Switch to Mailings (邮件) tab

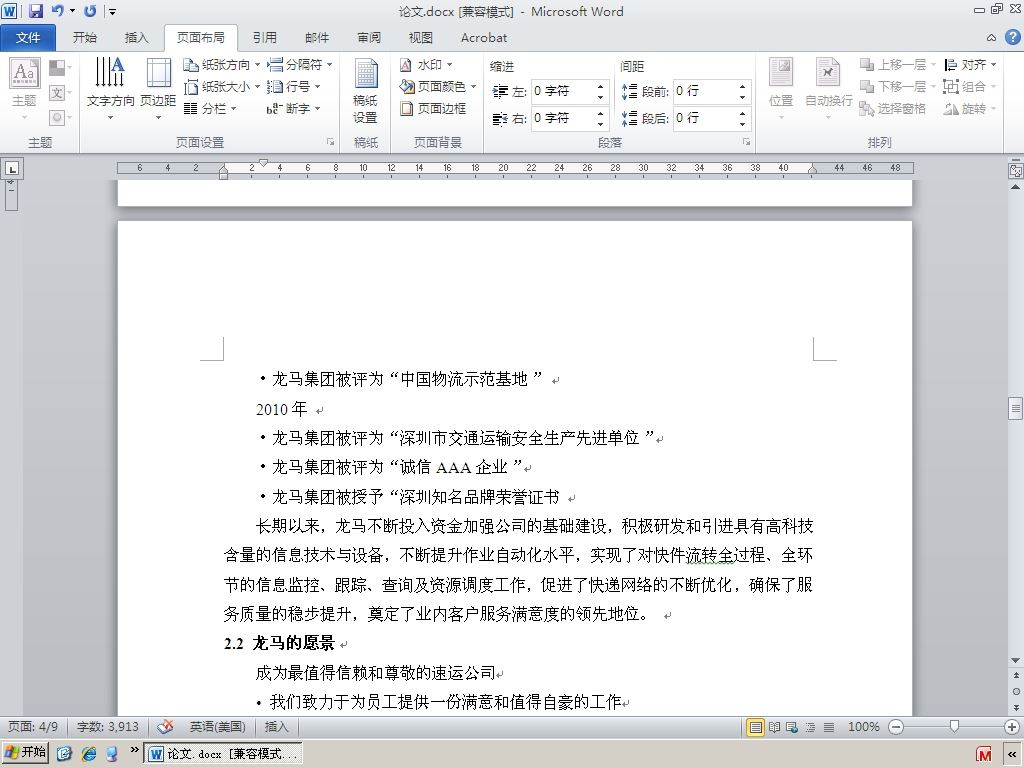point(317,38)
